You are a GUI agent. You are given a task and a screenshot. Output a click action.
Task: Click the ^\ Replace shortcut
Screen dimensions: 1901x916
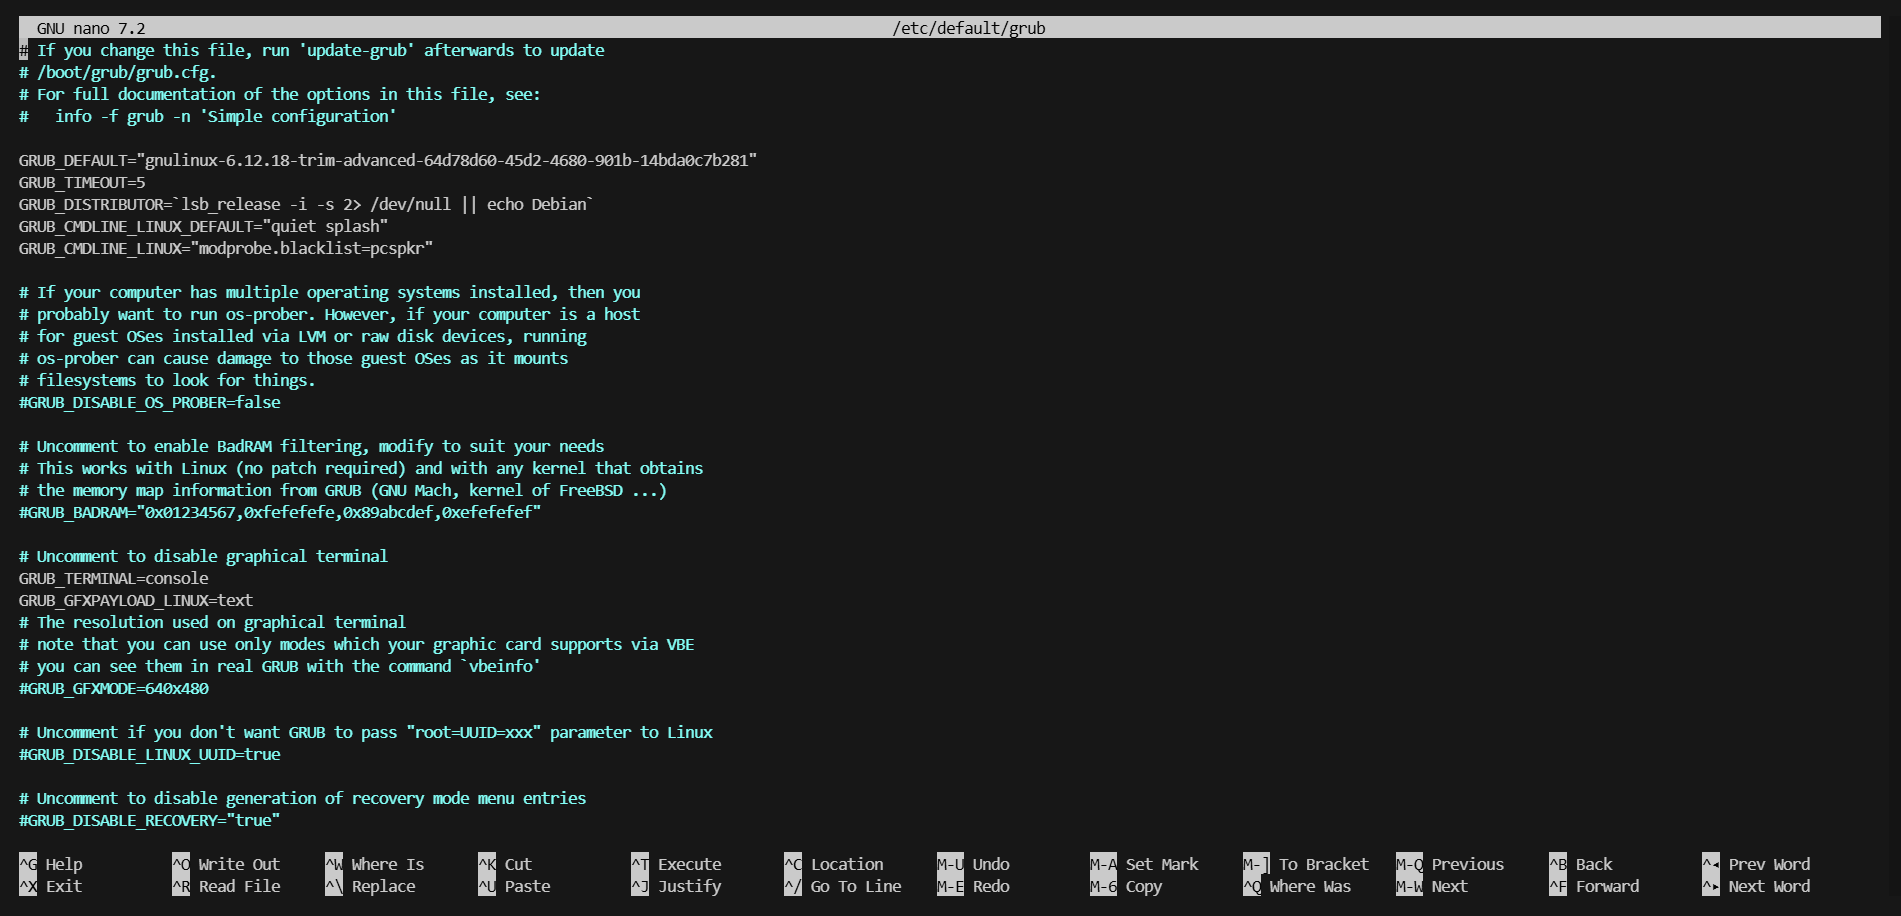click(370, 886)
